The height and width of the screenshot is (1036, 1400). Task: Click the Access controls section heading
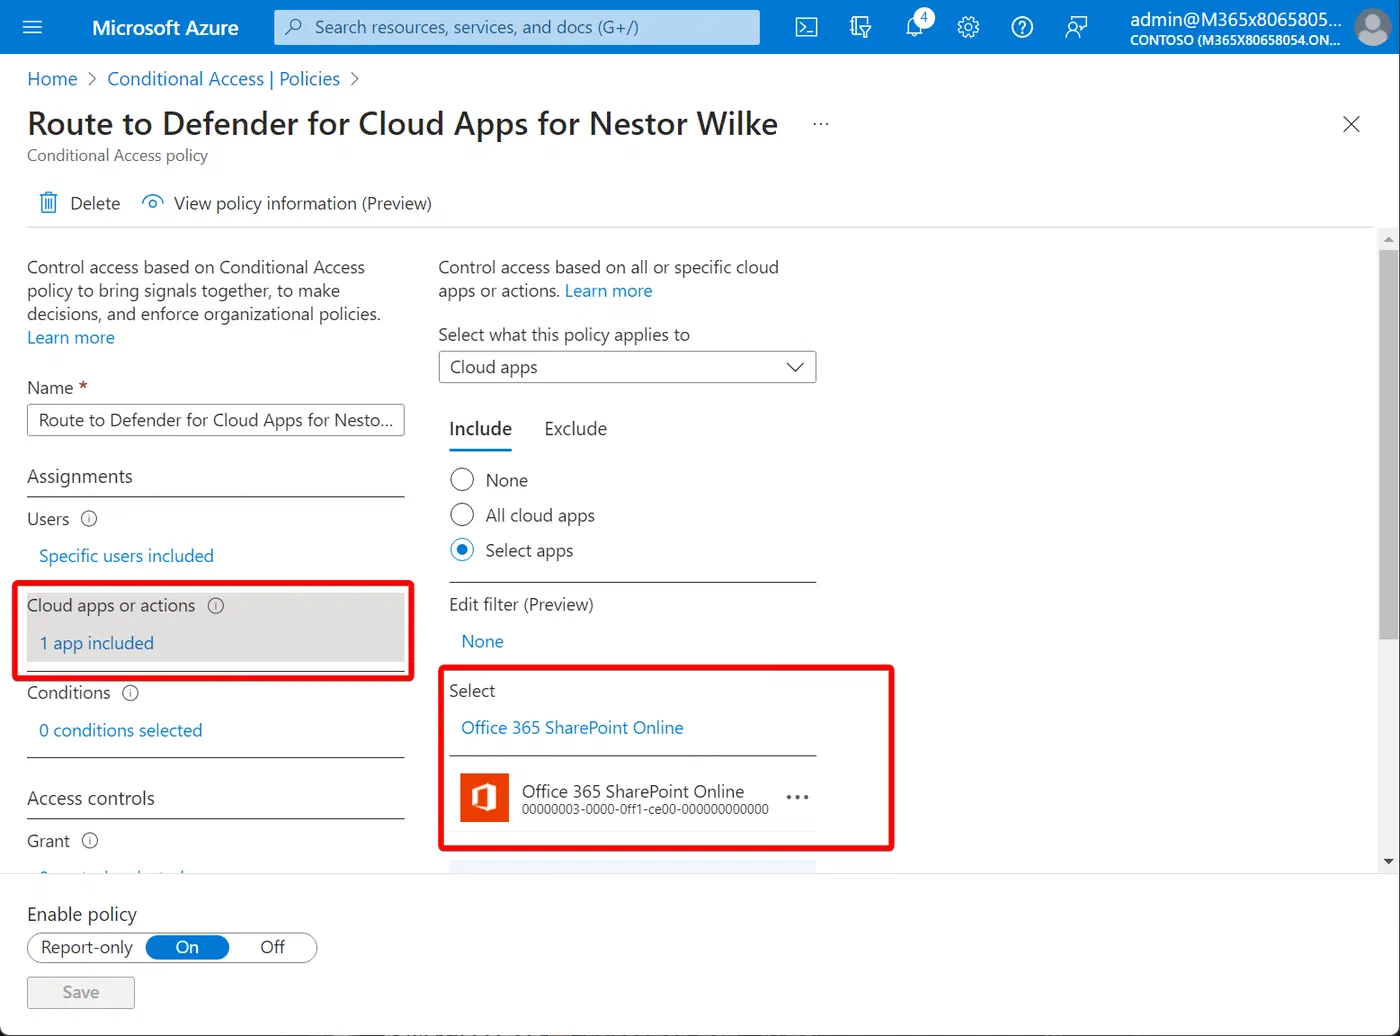[x=91, y=798]
